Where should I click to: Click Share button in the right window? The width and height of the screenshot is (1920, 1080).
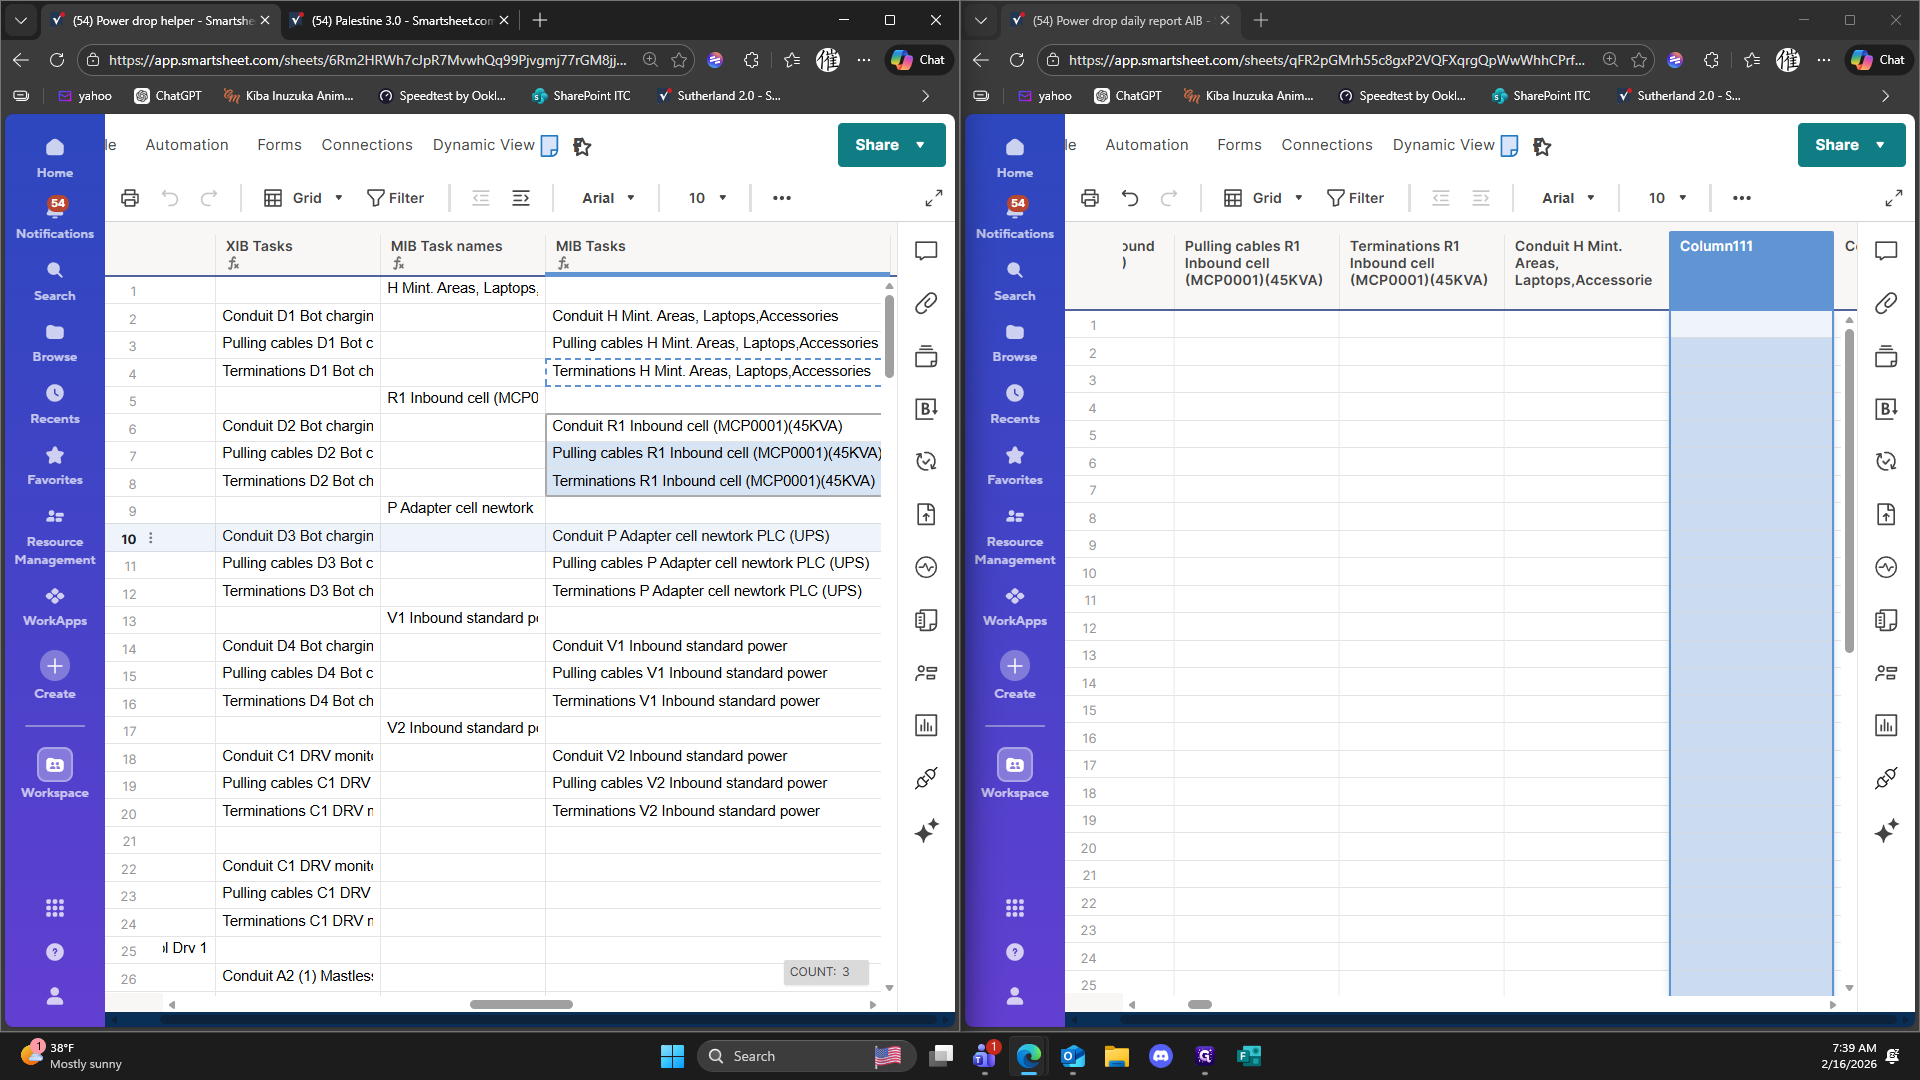click(x=1838, y=145)
